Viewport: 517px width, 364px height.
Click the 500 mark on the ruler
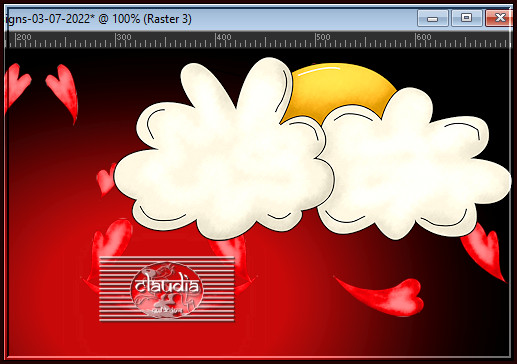[x=323, y=37]
